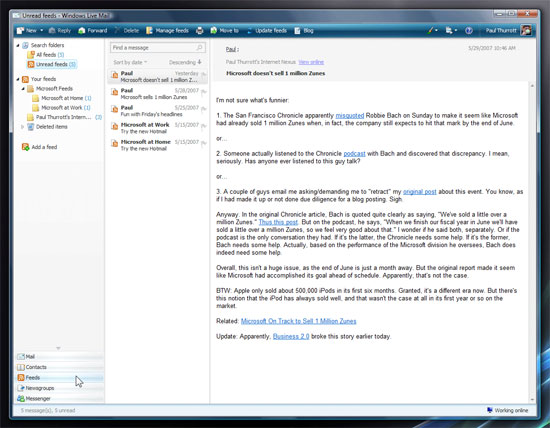
Task: Click the Reply toolbar button
Action: point(60,31)
